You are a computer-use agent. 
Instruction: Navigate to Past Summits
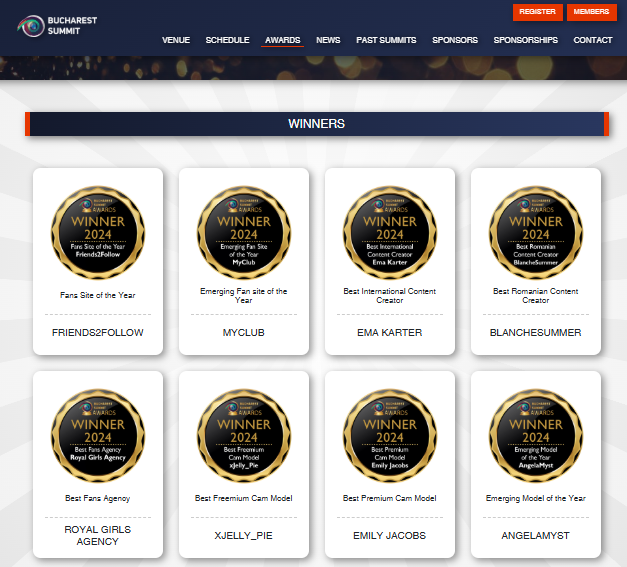point(386,41)
